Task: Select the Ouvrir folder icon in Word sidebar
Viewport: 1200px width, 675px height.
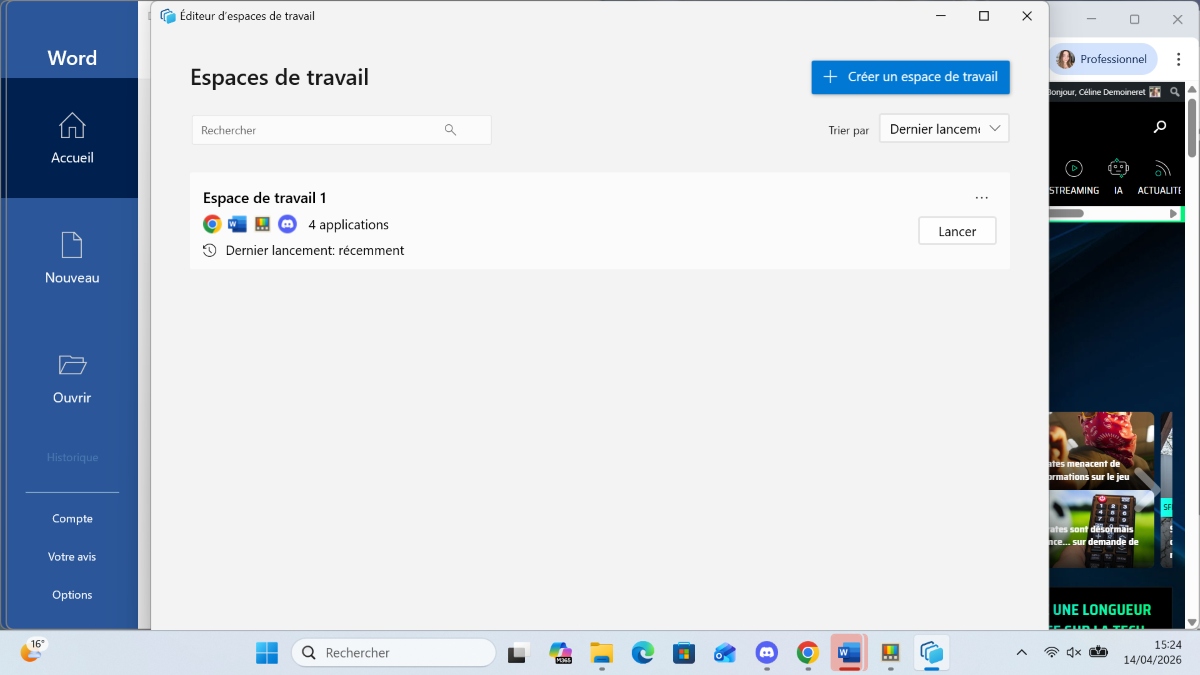Action: (x=71, y=365)
